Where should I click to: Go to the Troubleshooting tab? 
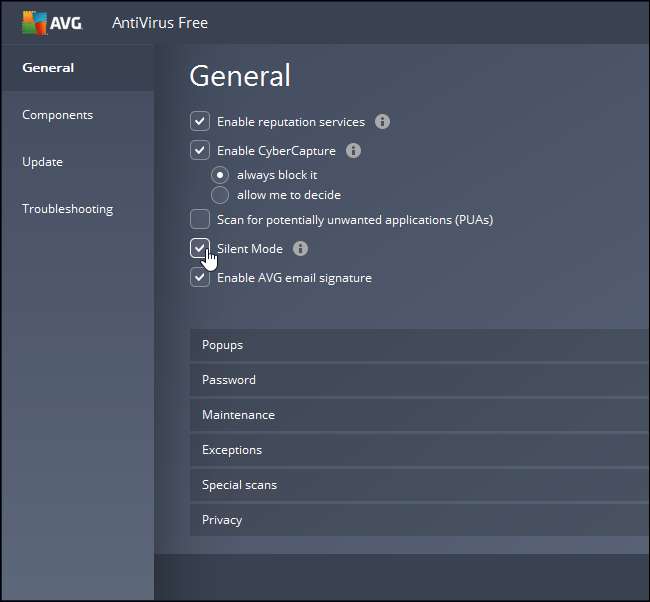point(68,209)
